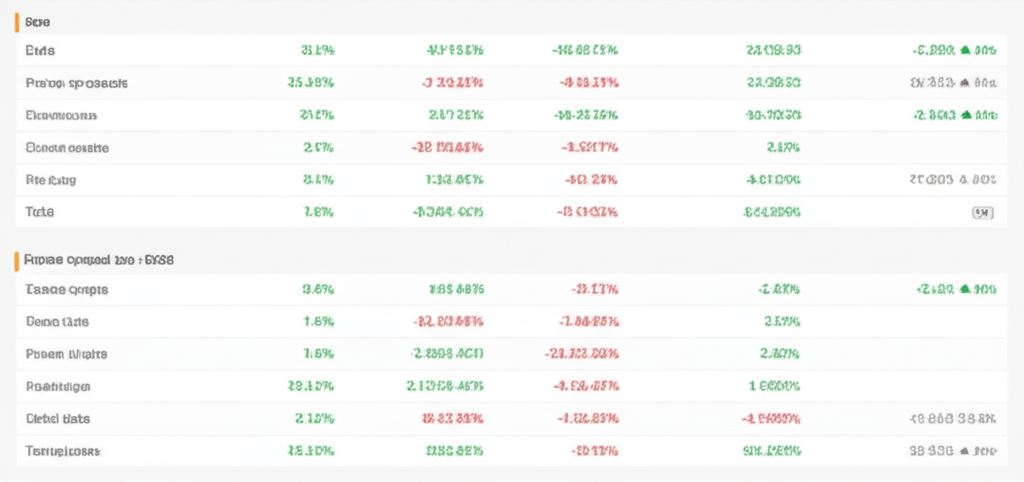The width and height of the screenshot is (1024, 482).
Task: Click the orange marker beside the top section title
Action: point(17,21)
